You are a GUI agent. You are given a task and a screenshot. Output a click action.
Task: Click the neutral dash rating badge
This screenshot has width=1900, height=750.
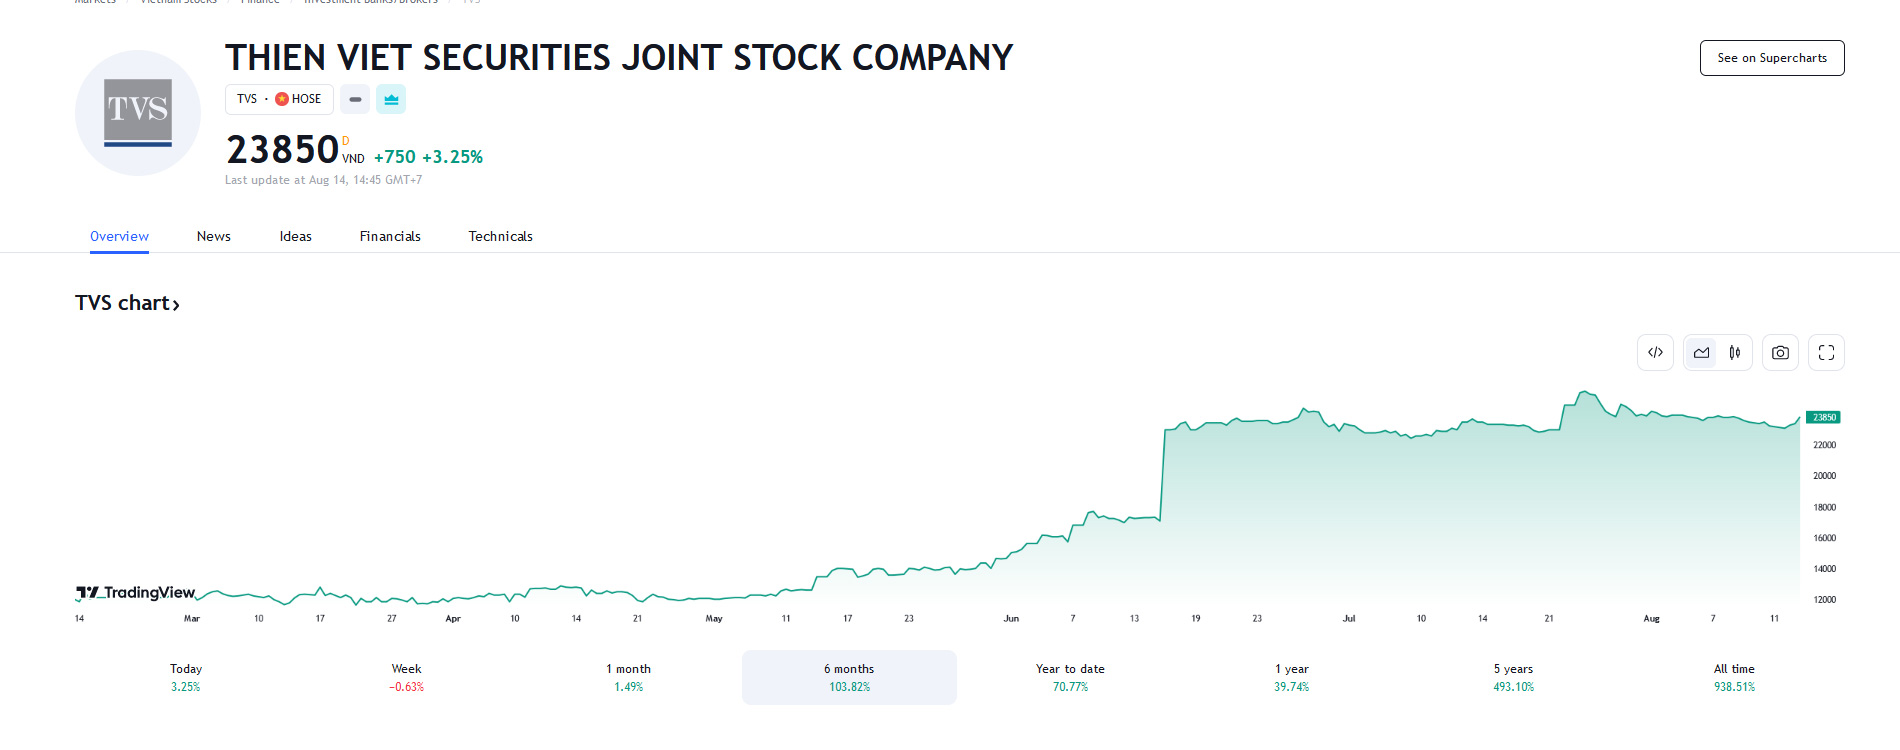tap(355, 99)
